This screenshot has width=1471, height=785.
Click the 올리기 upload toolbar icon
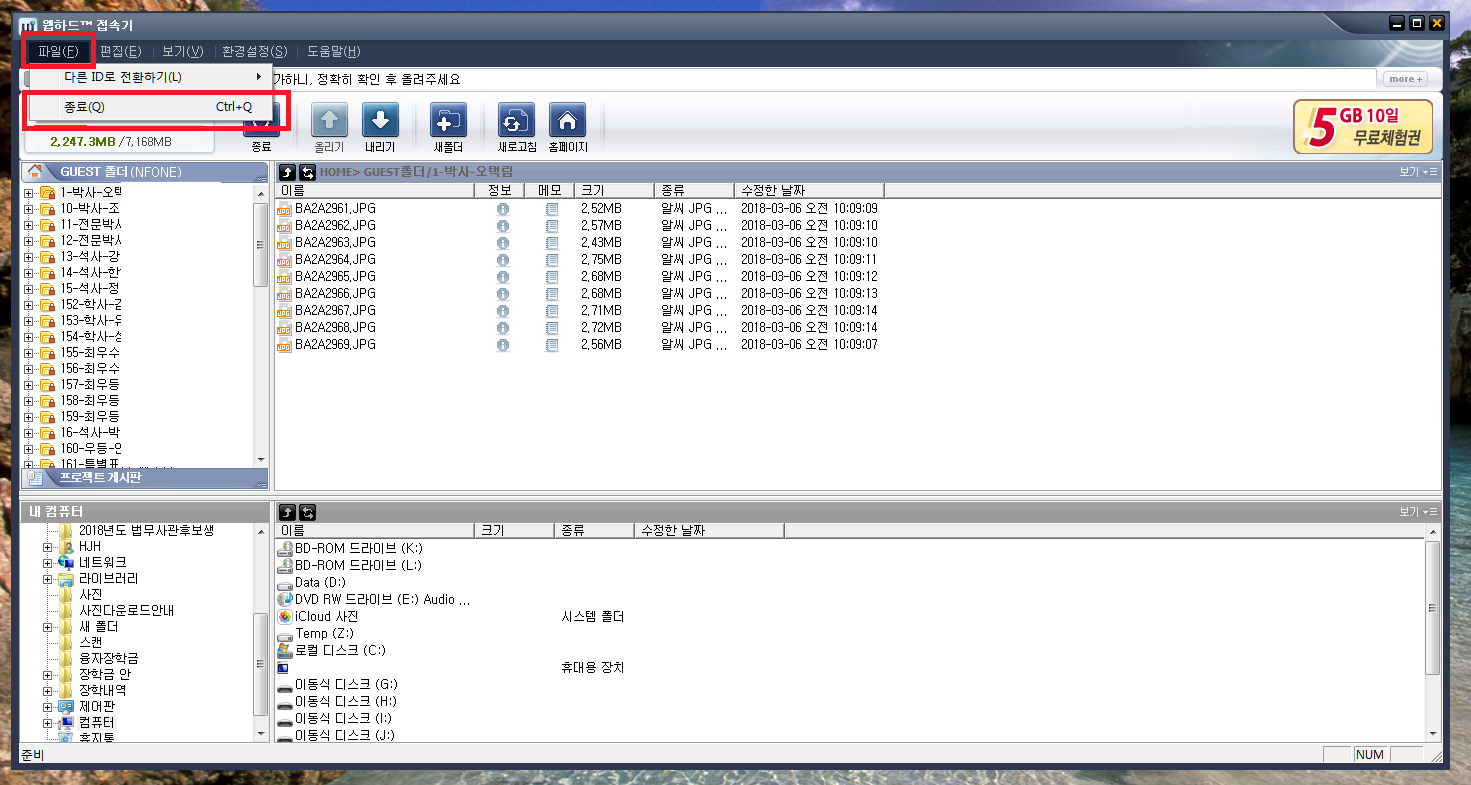pos(329,121)
